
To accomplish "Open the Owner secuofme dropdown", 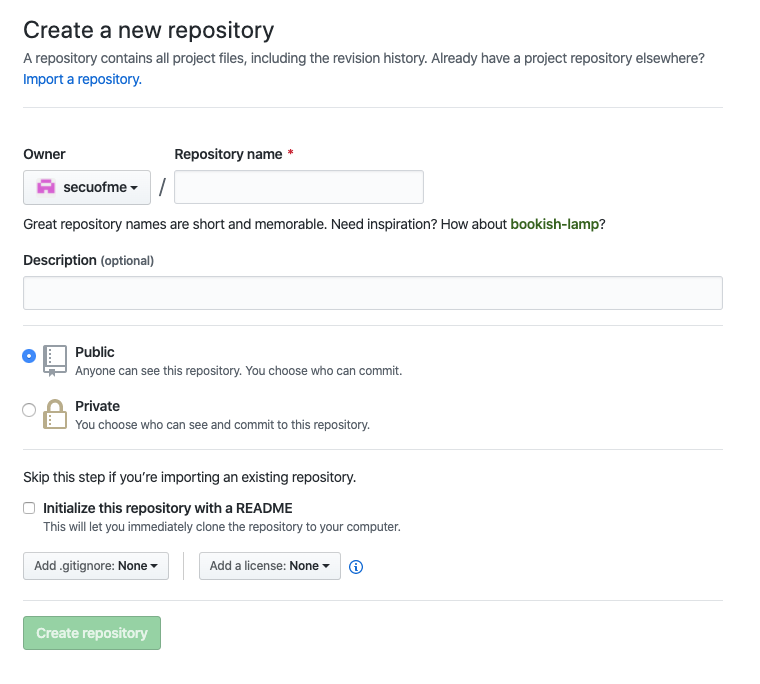I will pyautogui.click(x=87, y=187).
